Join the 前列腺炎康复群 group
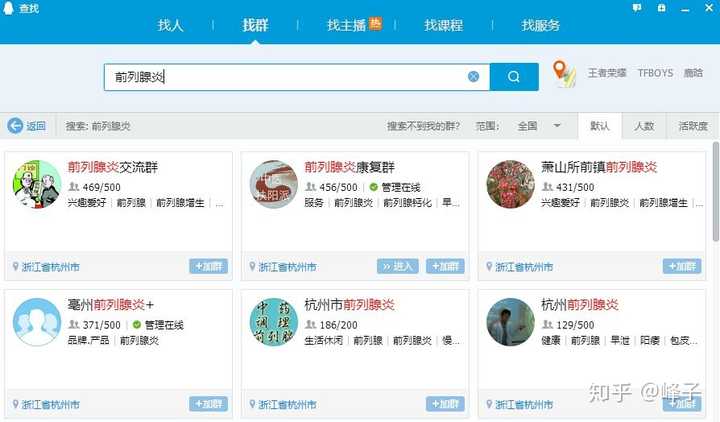The height and width of the screenshot is (422, 720). tap(445, 266)
